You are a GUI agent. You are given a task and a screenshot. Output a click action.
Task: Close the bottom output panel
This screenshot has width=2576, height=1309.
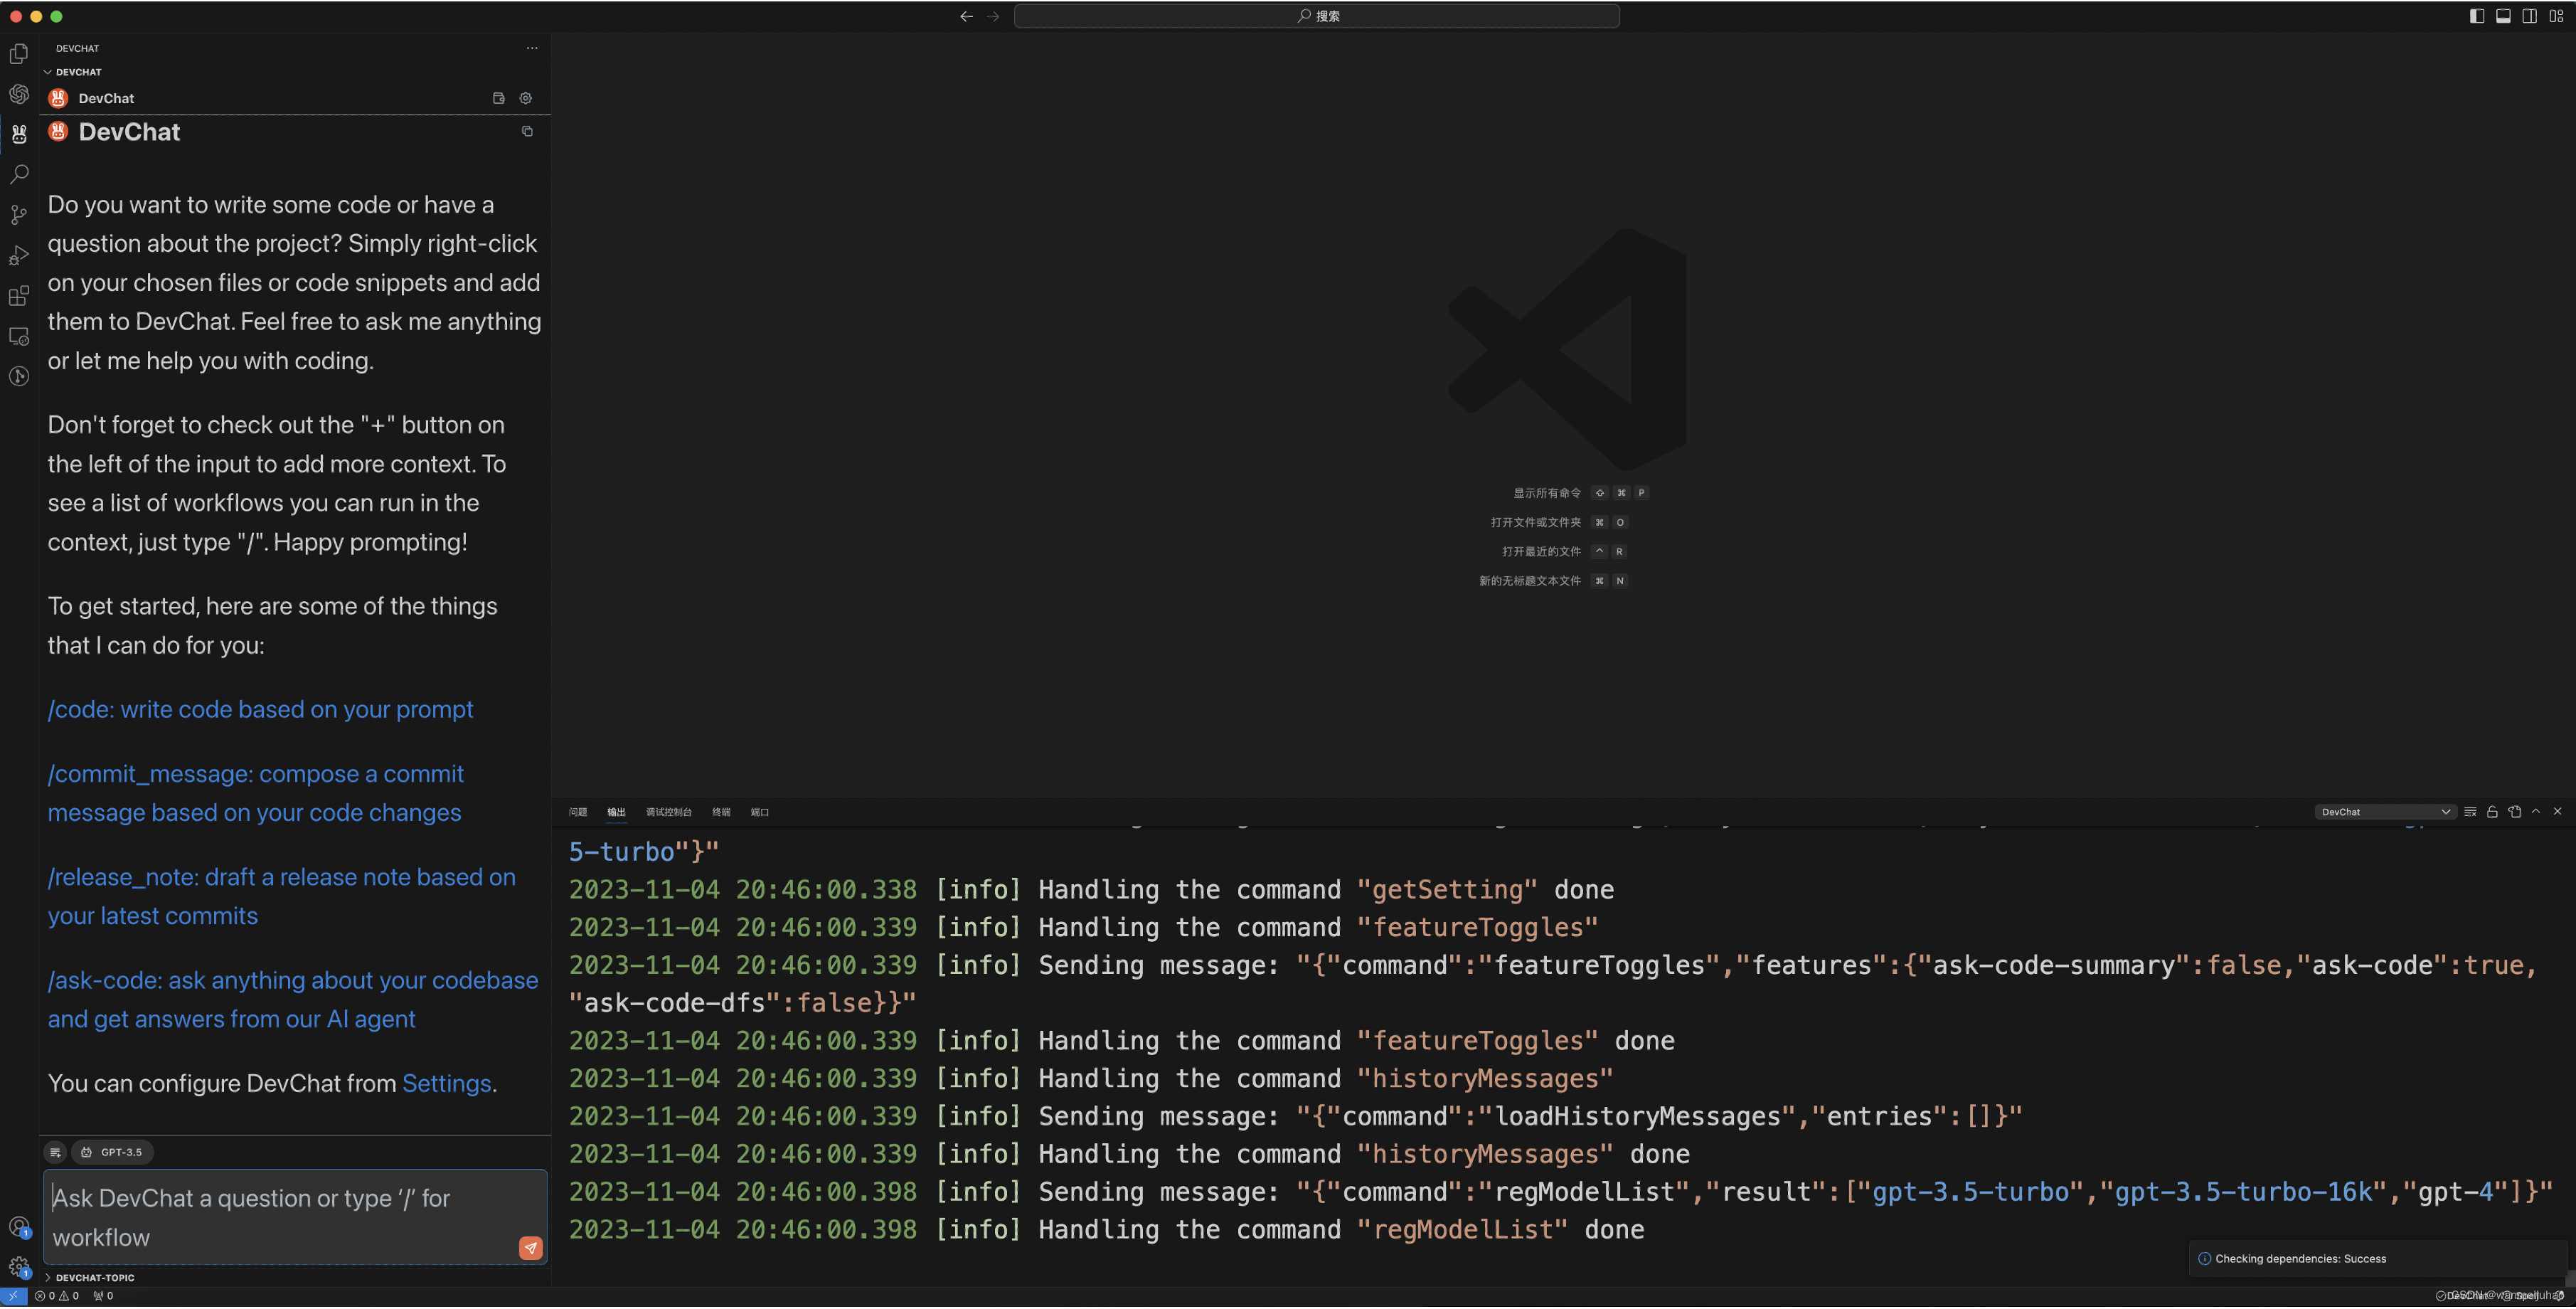tap(2557, 812)
